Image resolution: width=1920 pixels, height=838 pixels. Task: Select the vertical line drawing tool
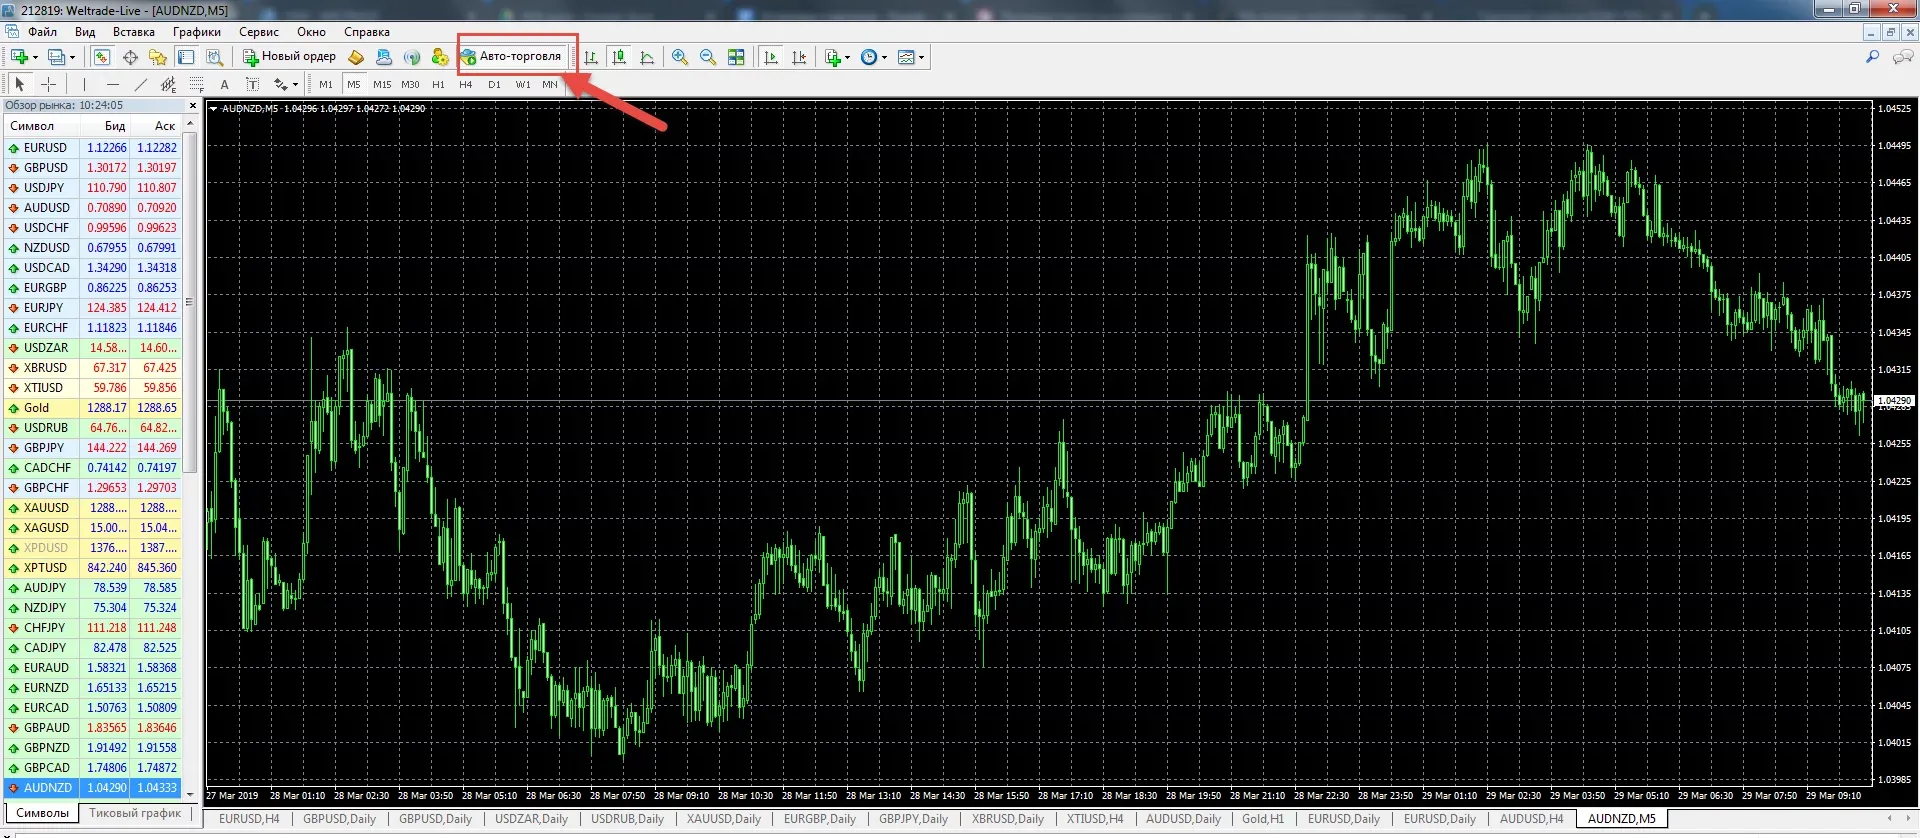(85, 84)
